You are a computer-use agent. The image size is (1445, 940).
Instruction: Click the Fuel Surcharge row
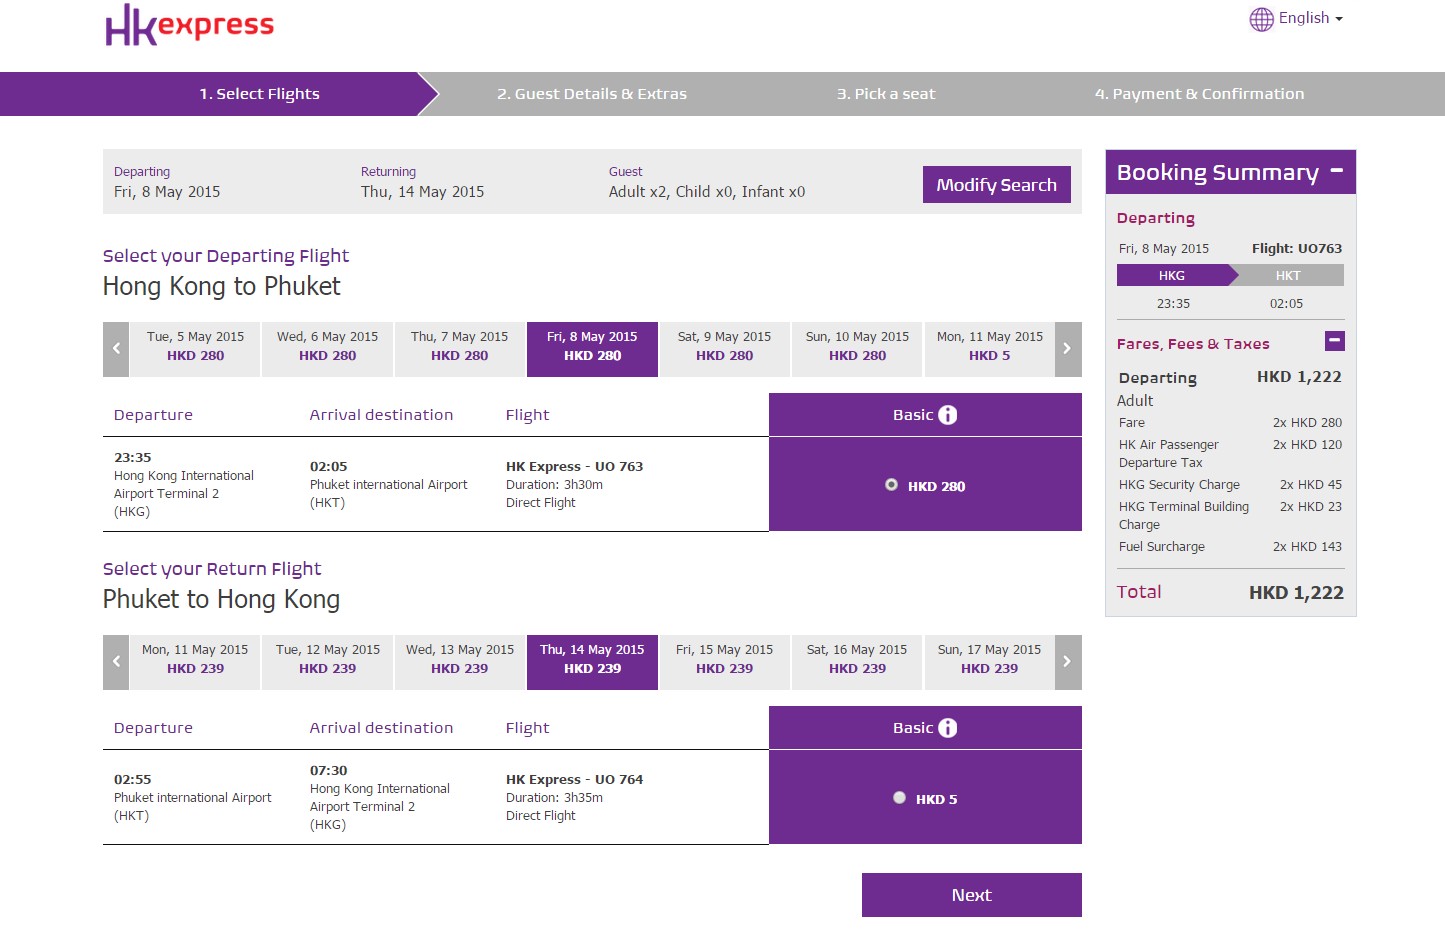coord(1230,547)
